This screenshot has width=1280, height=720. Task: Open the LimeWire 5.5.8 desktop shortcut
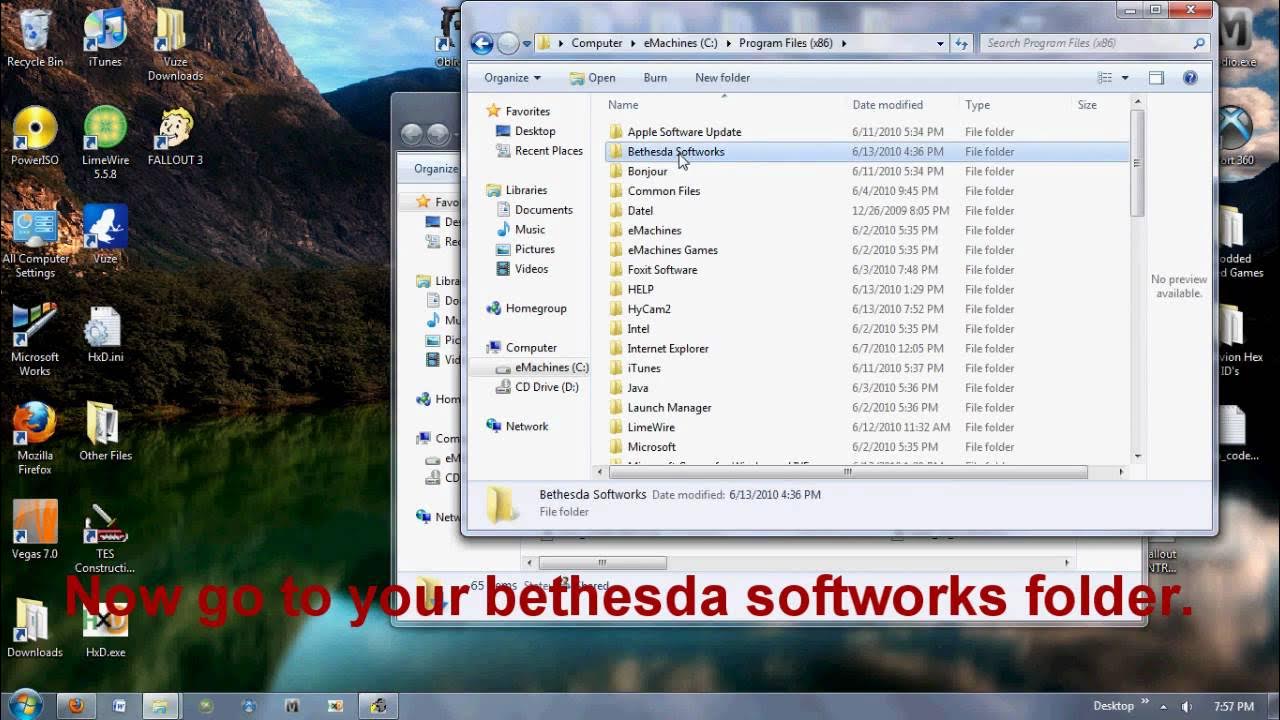coord(105,142)
